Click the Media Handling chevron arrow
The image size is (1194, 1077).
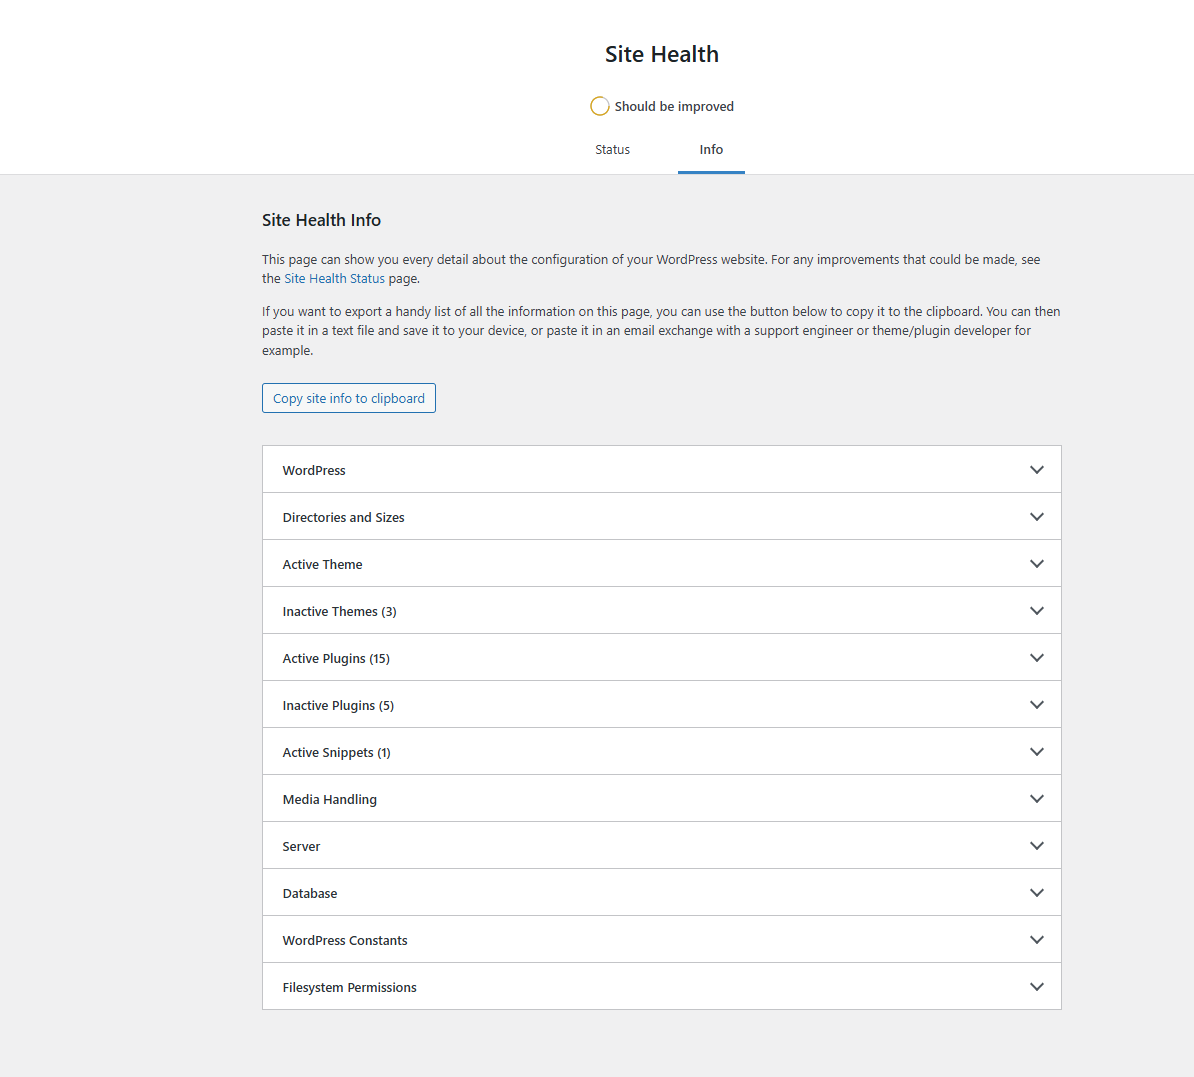point(1036,799)
